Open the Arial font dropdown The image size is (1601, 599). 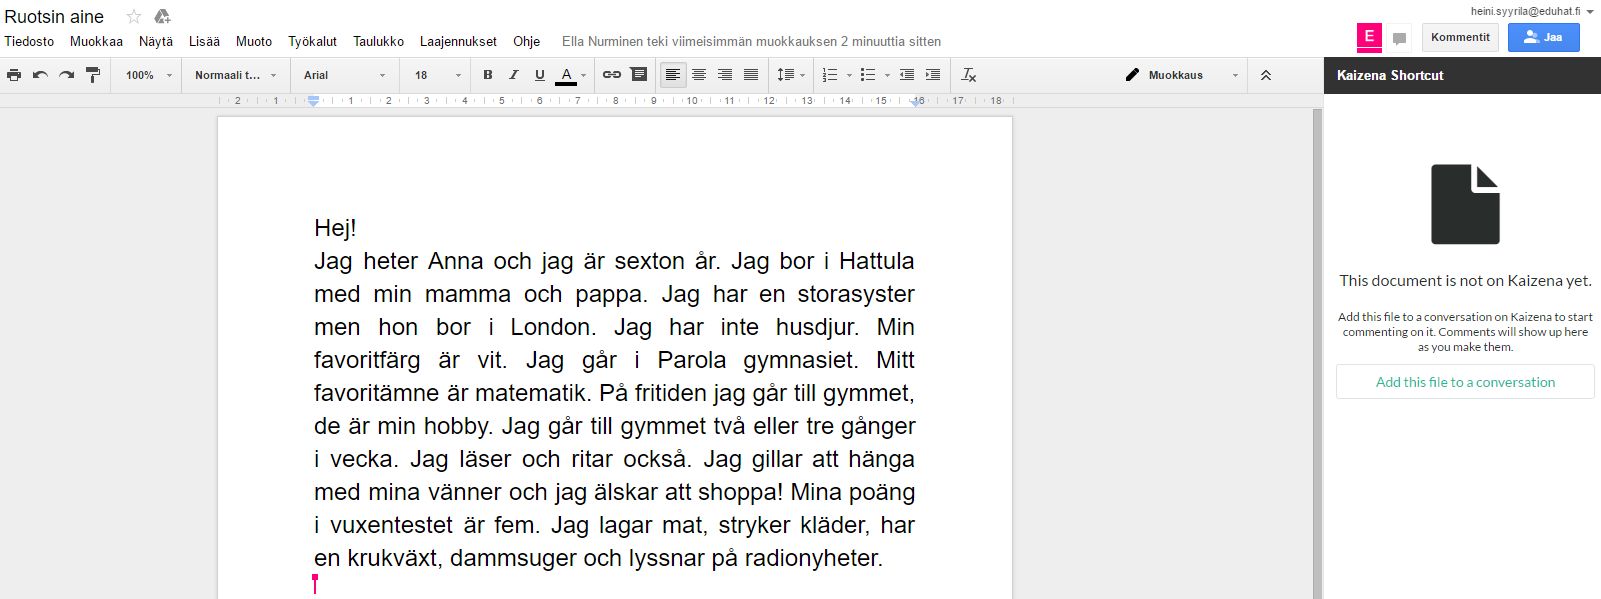pos(344,75)
